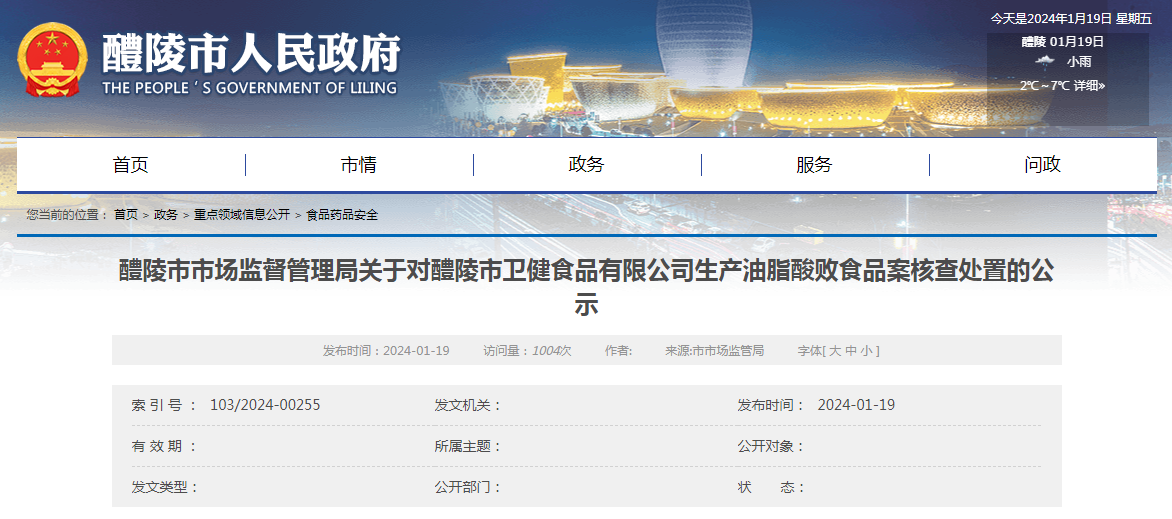
Task: Open the 问政 navigation tab
Action: click(1043, 165)
